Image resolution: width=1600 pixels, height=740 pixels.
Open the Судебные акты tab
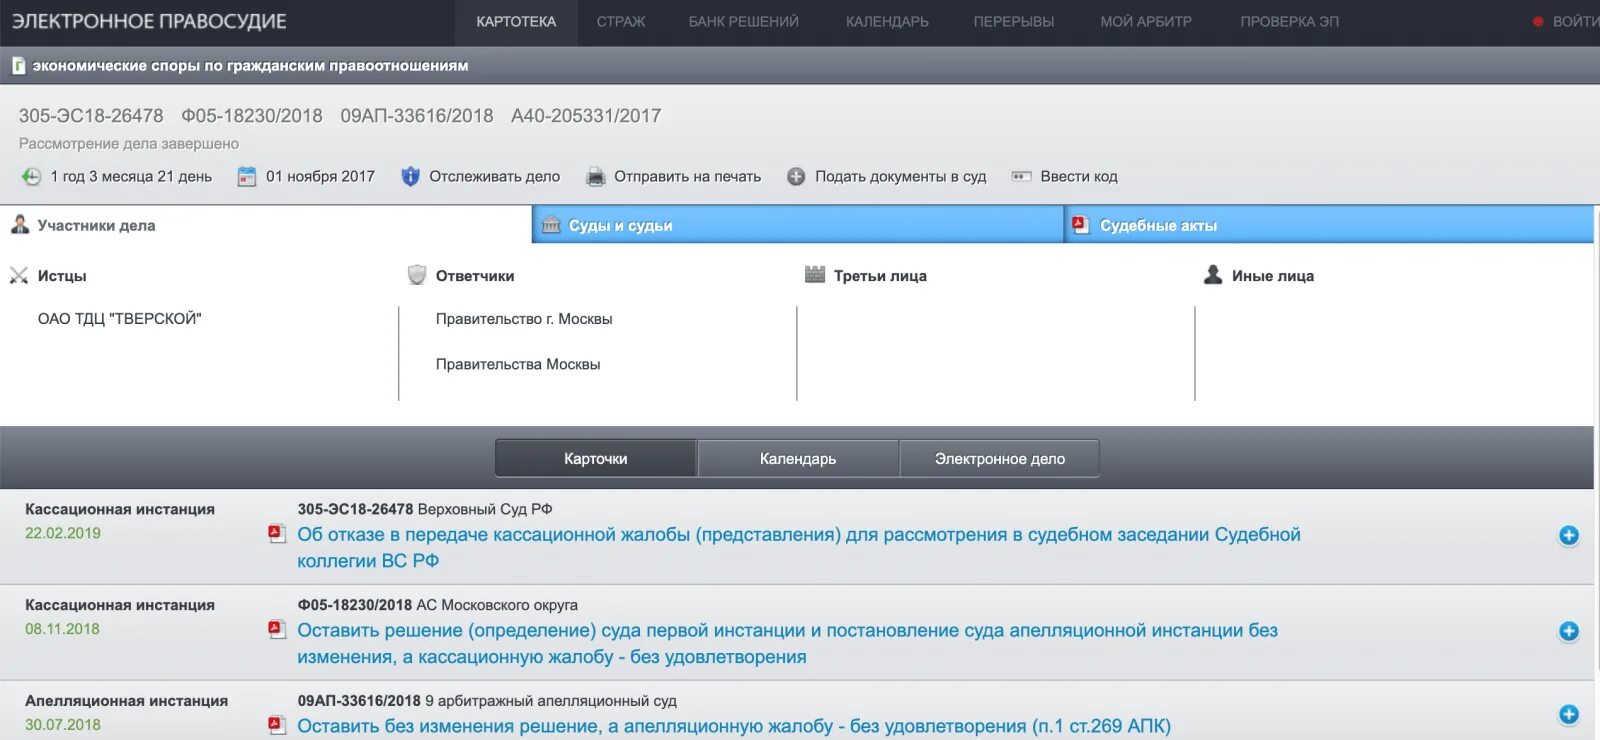1329,225
